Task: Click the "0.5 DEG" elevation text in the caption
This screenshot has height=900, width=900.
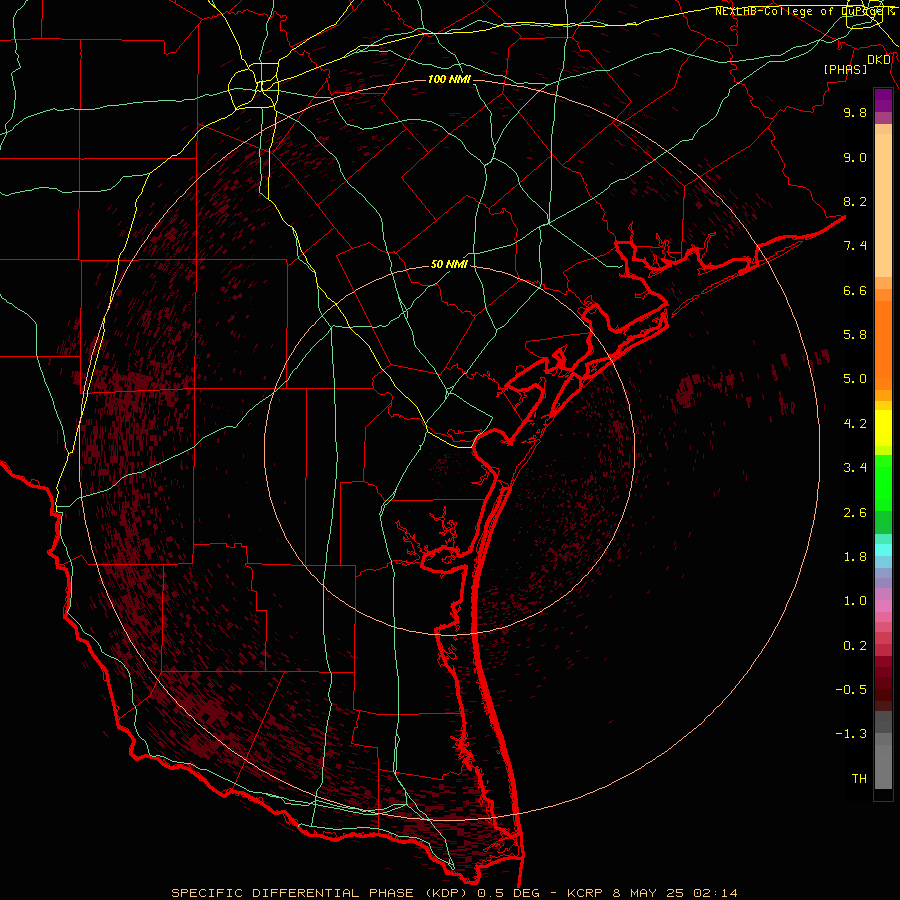Action: 509,893
